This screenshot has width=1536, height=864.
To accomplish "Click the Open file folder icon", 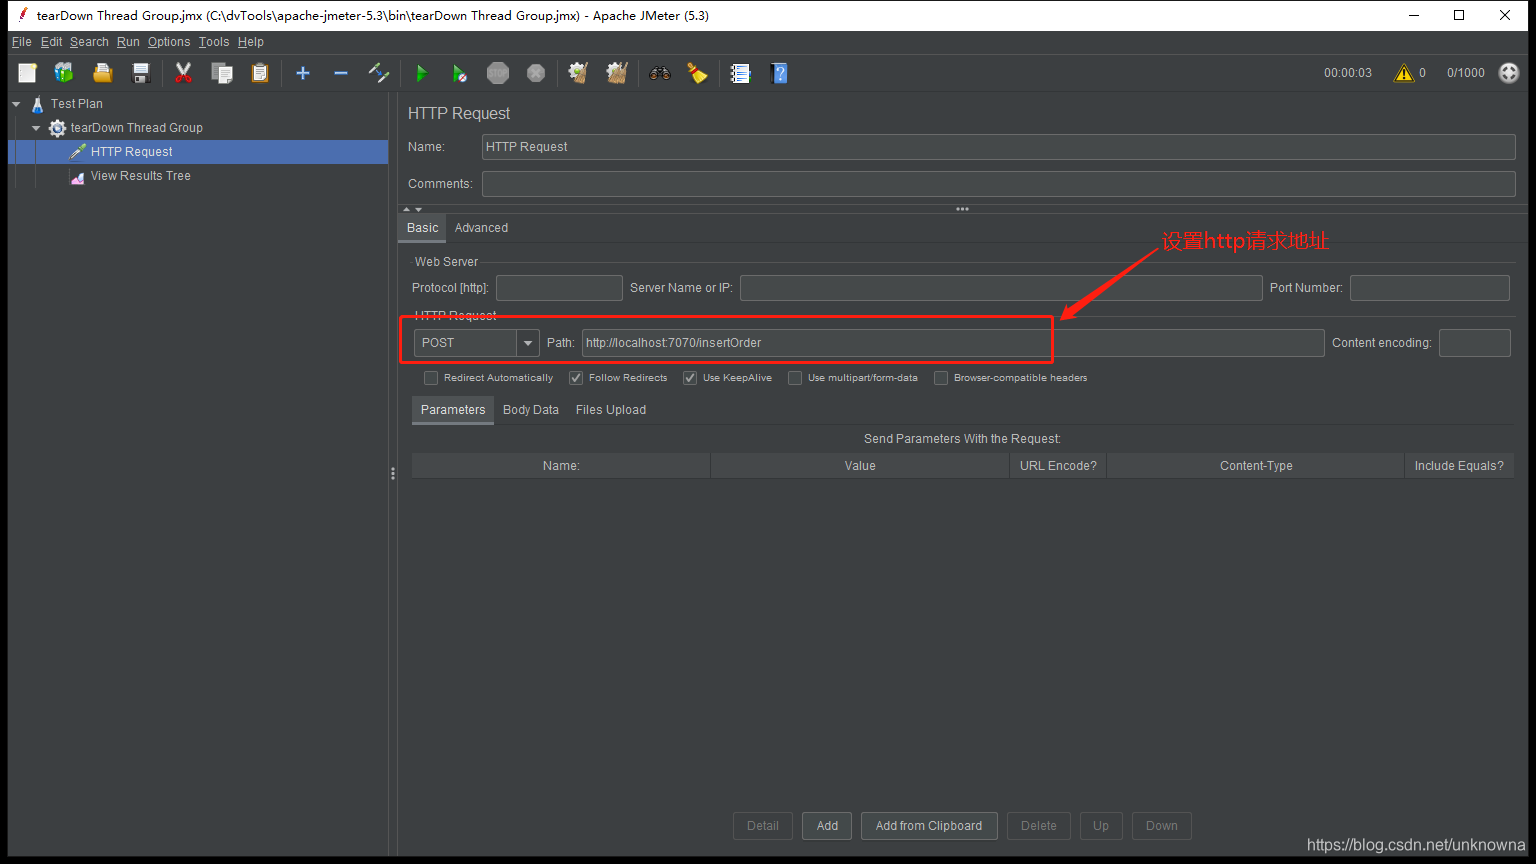I will [102, 73].
